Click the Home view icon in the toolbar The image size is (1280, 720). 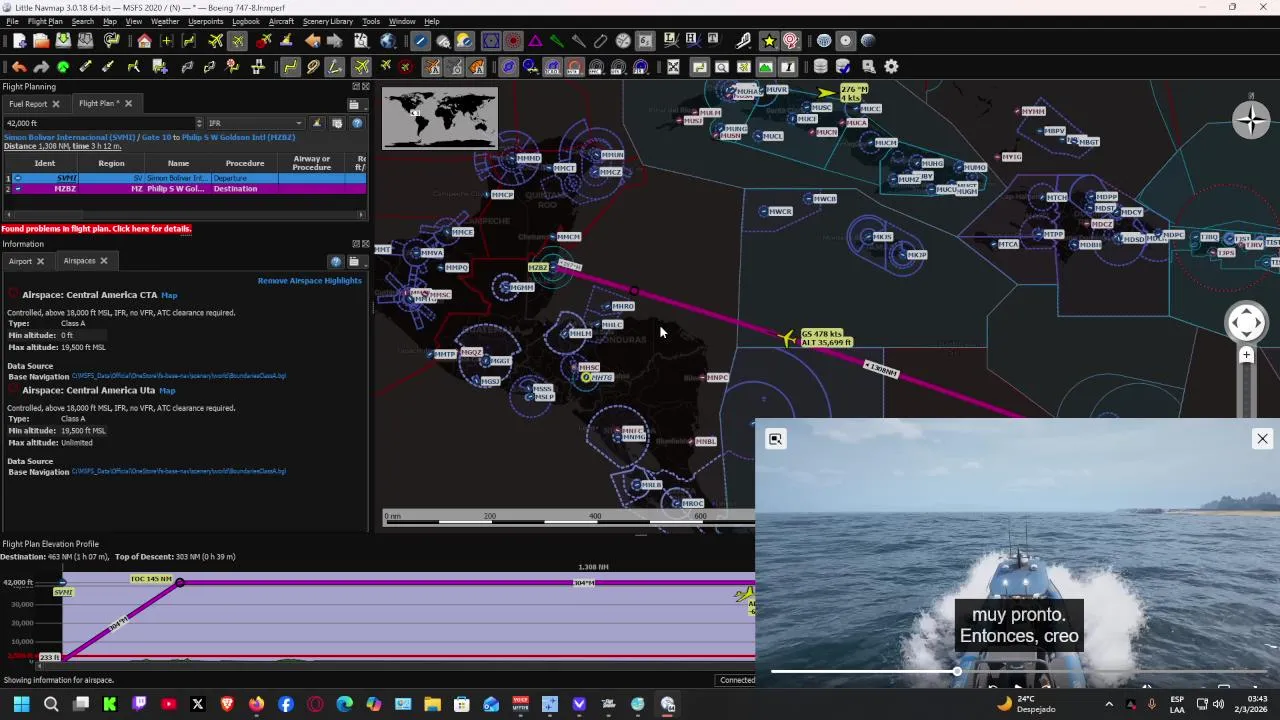point(144,41)
